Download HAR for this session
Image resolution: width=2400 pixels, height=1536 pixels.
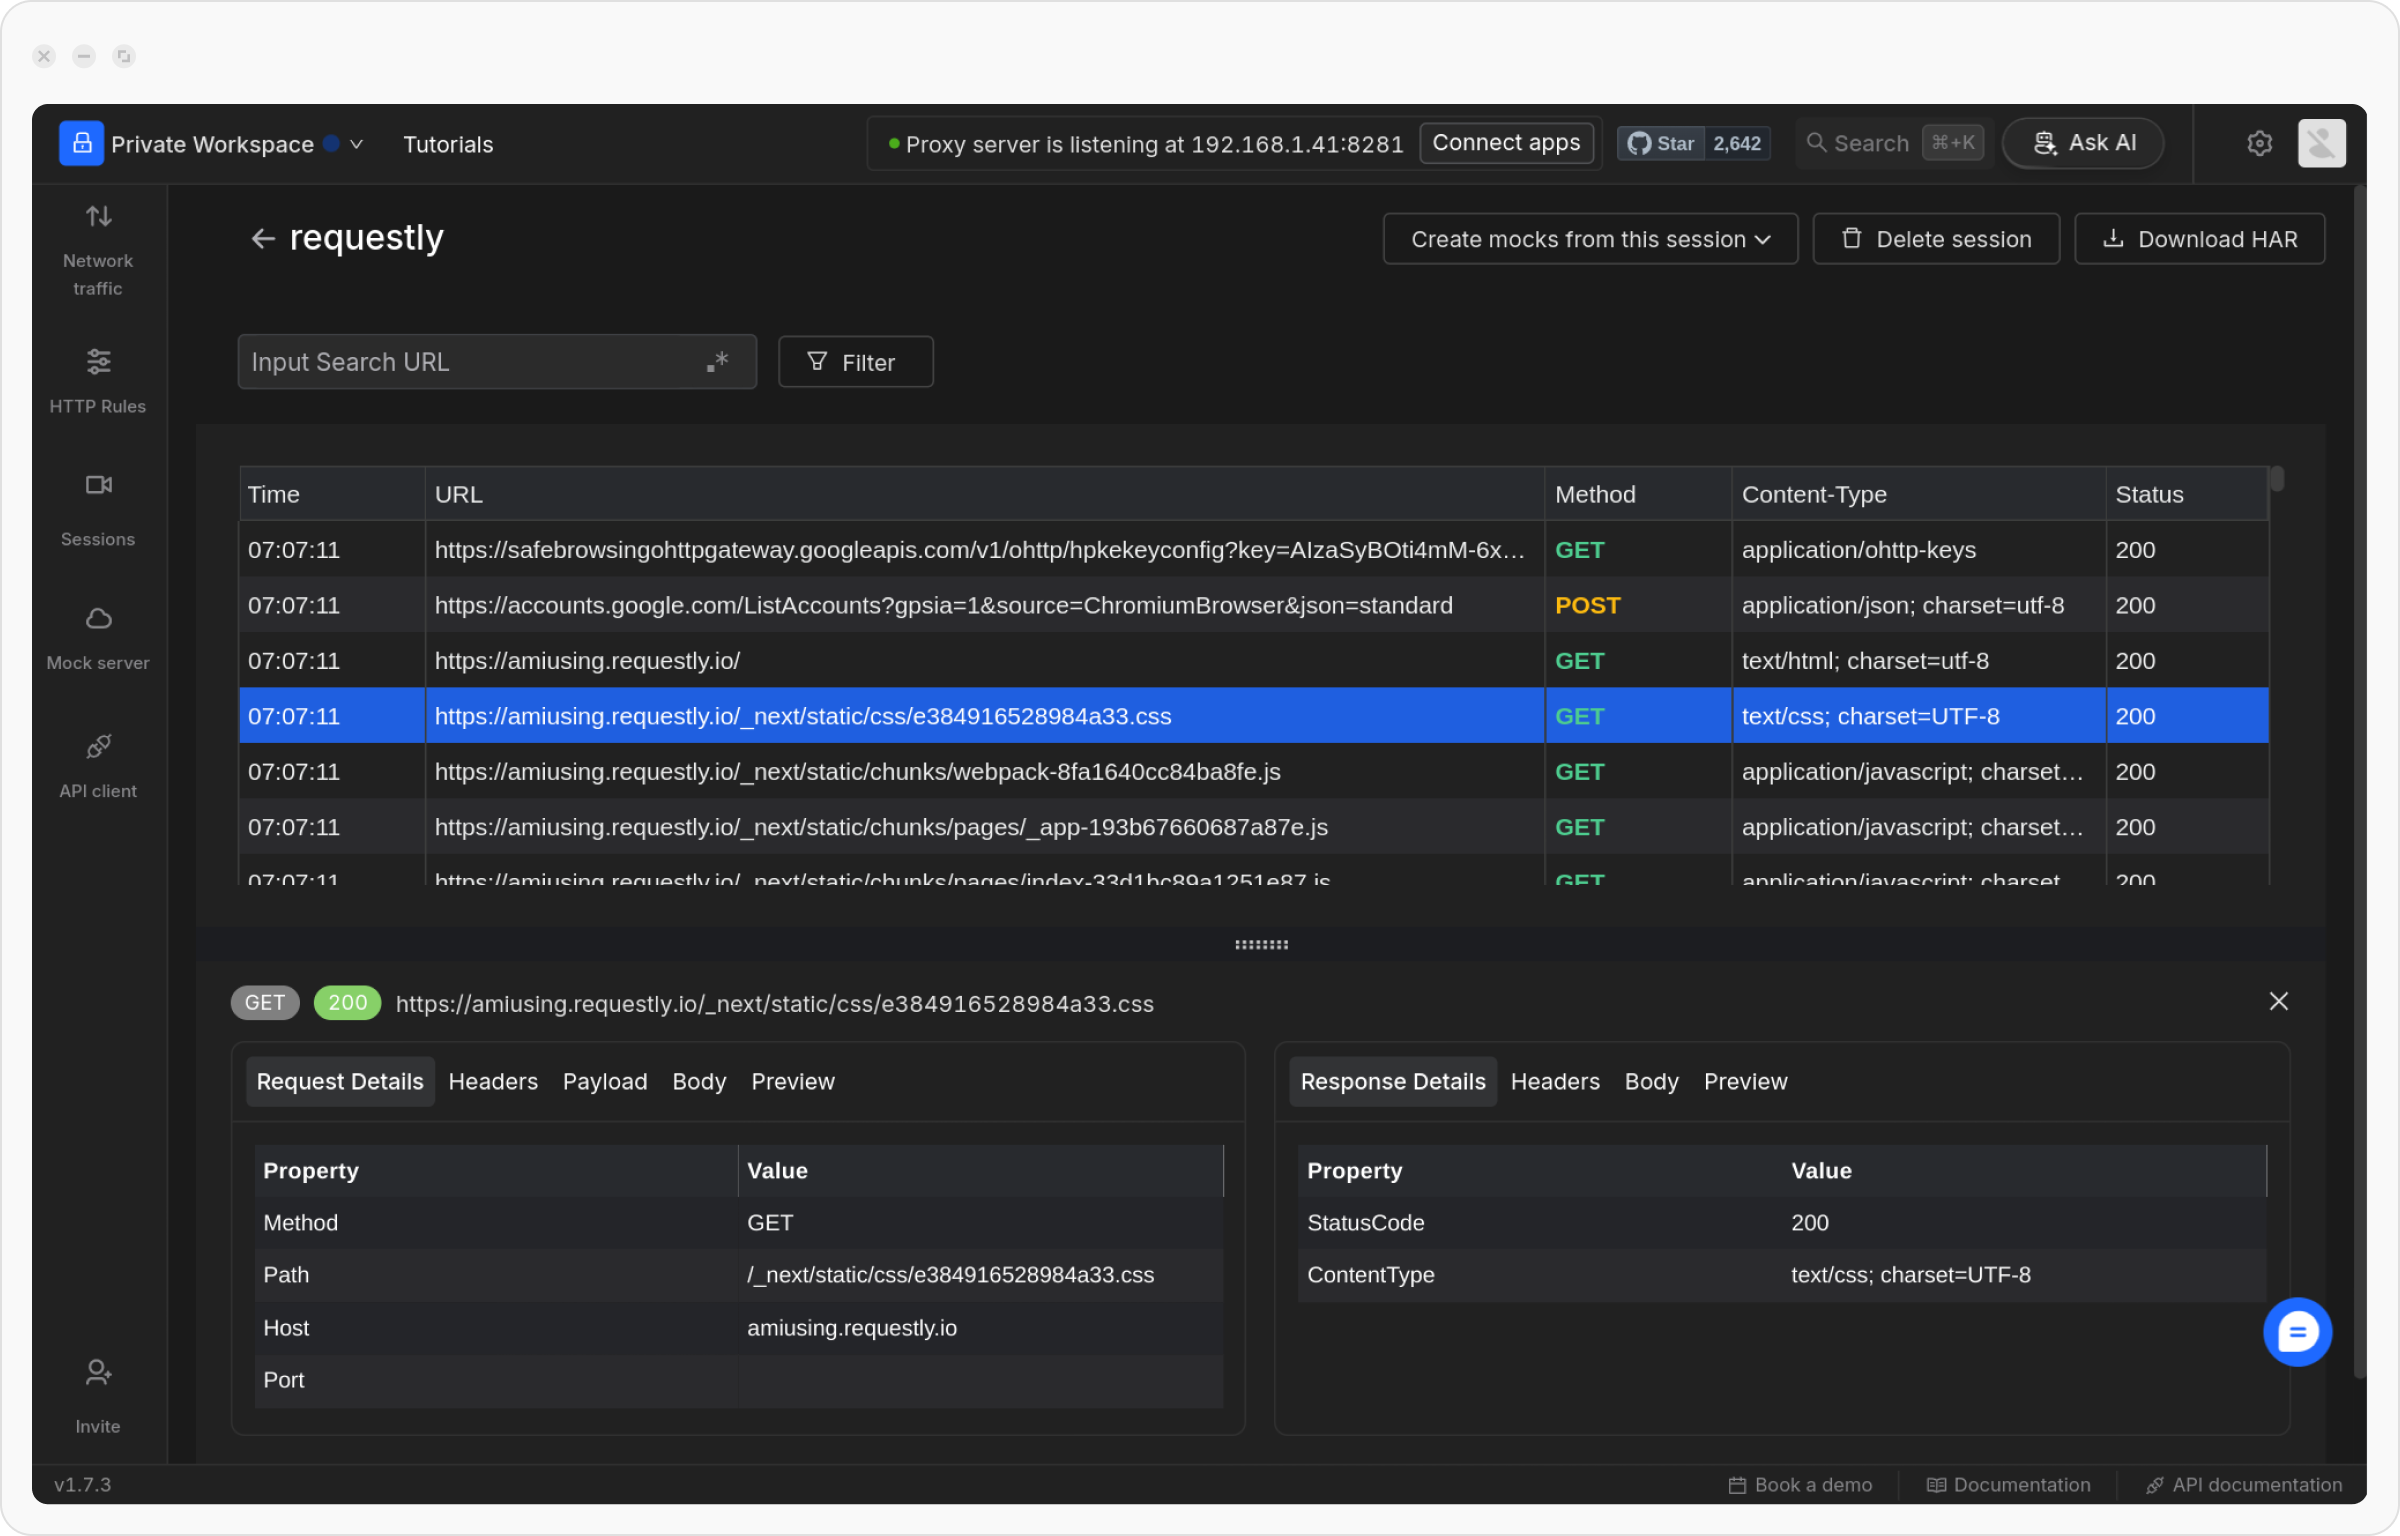point(2199,238)
